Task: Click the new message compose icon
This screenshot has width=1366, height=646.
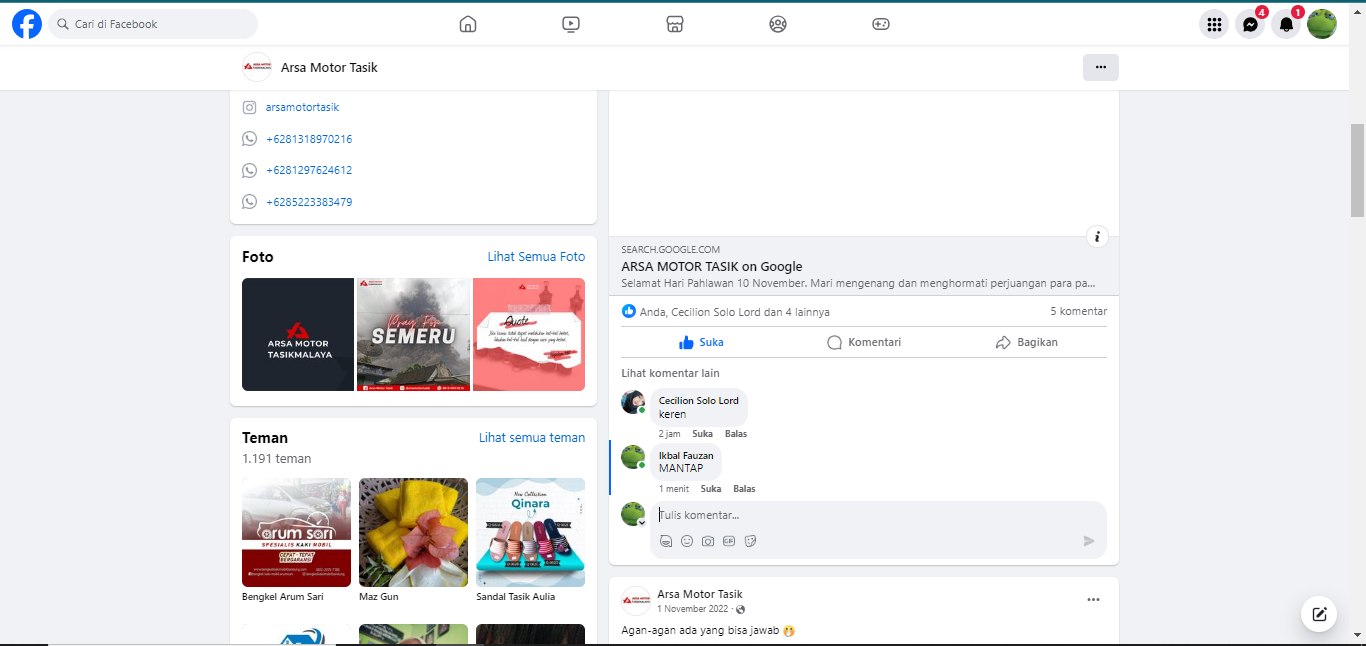Action: click(x=1319, y=614)
